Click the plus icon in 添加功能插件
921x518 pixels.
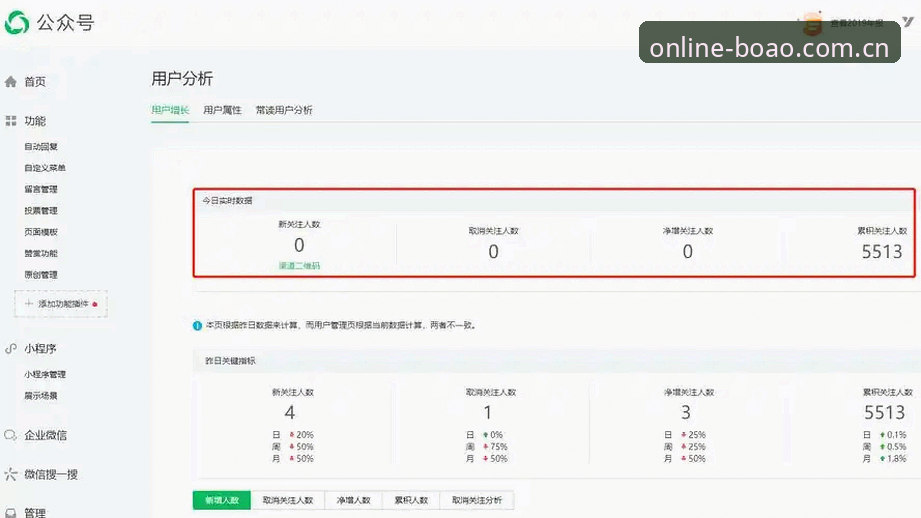29,304
